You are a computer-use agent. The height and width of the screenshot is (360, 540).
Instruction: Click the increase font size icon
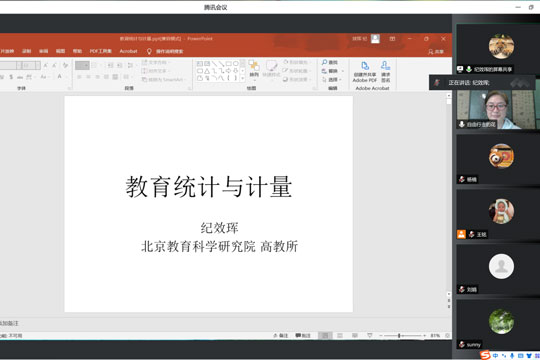pos(45,65)
